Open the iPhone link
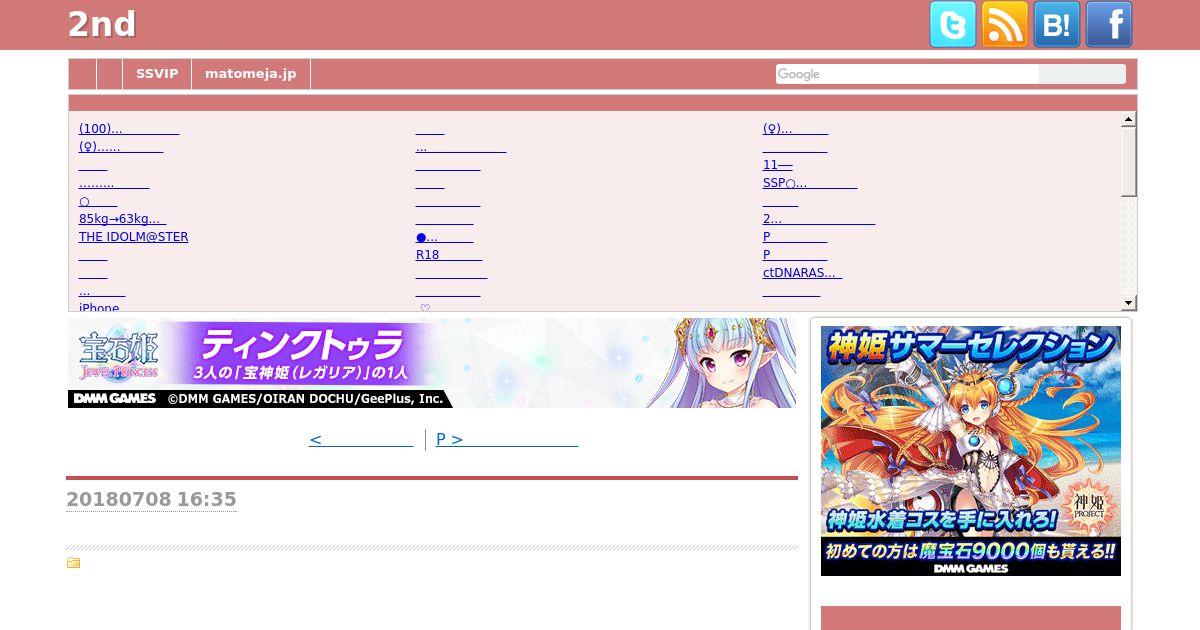 pos(99,308)
